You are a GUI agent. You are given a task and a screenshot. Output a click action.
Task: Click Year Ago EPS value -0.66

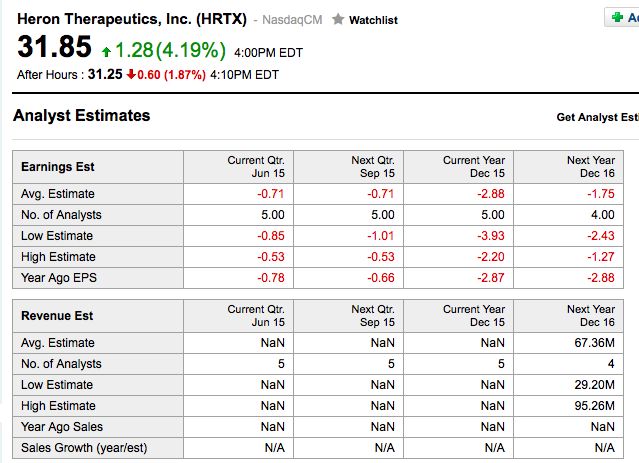[381, 278]
